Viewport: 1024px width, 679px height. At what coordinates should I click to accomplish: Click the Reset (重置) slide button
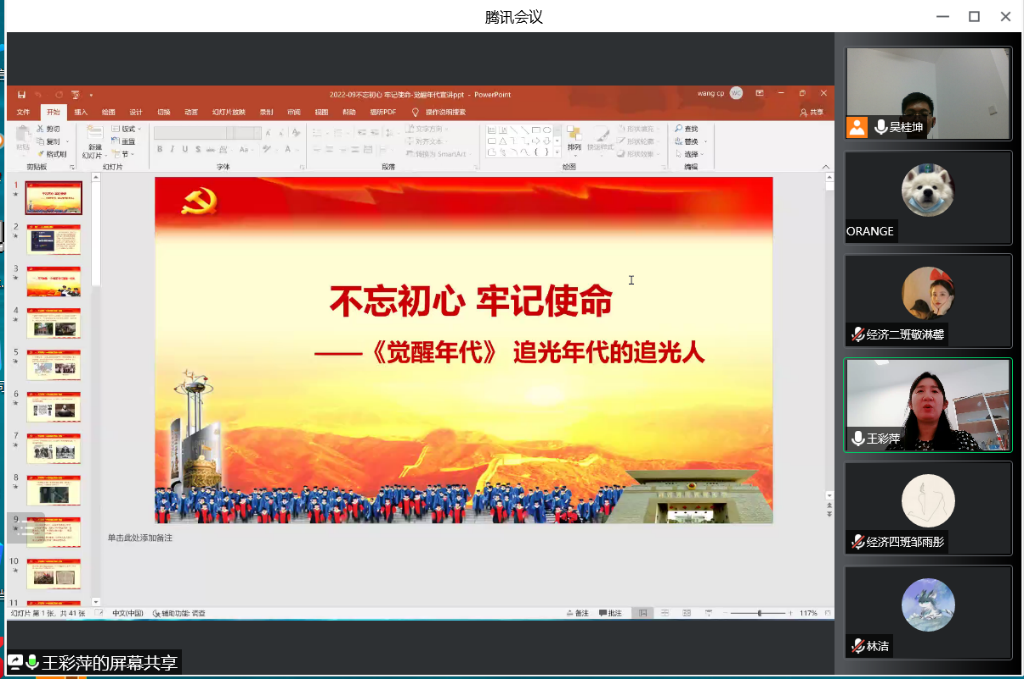[125, 142]
